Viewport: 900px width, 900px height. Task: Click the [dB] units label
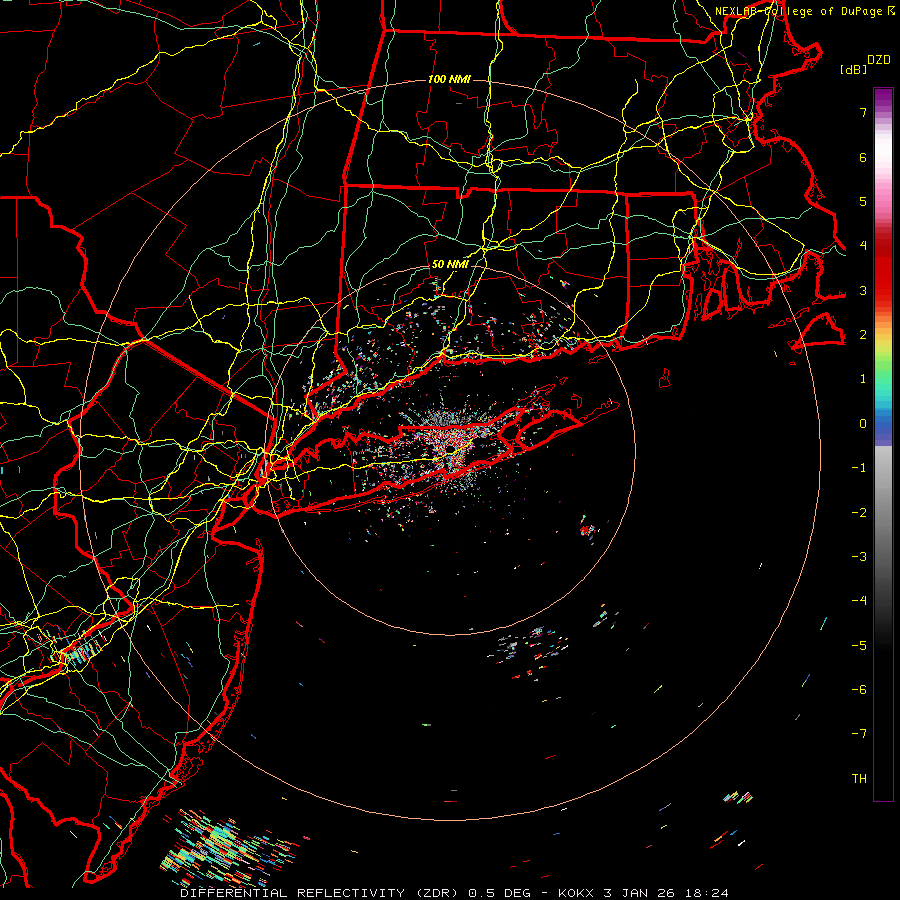coord(853,69)
